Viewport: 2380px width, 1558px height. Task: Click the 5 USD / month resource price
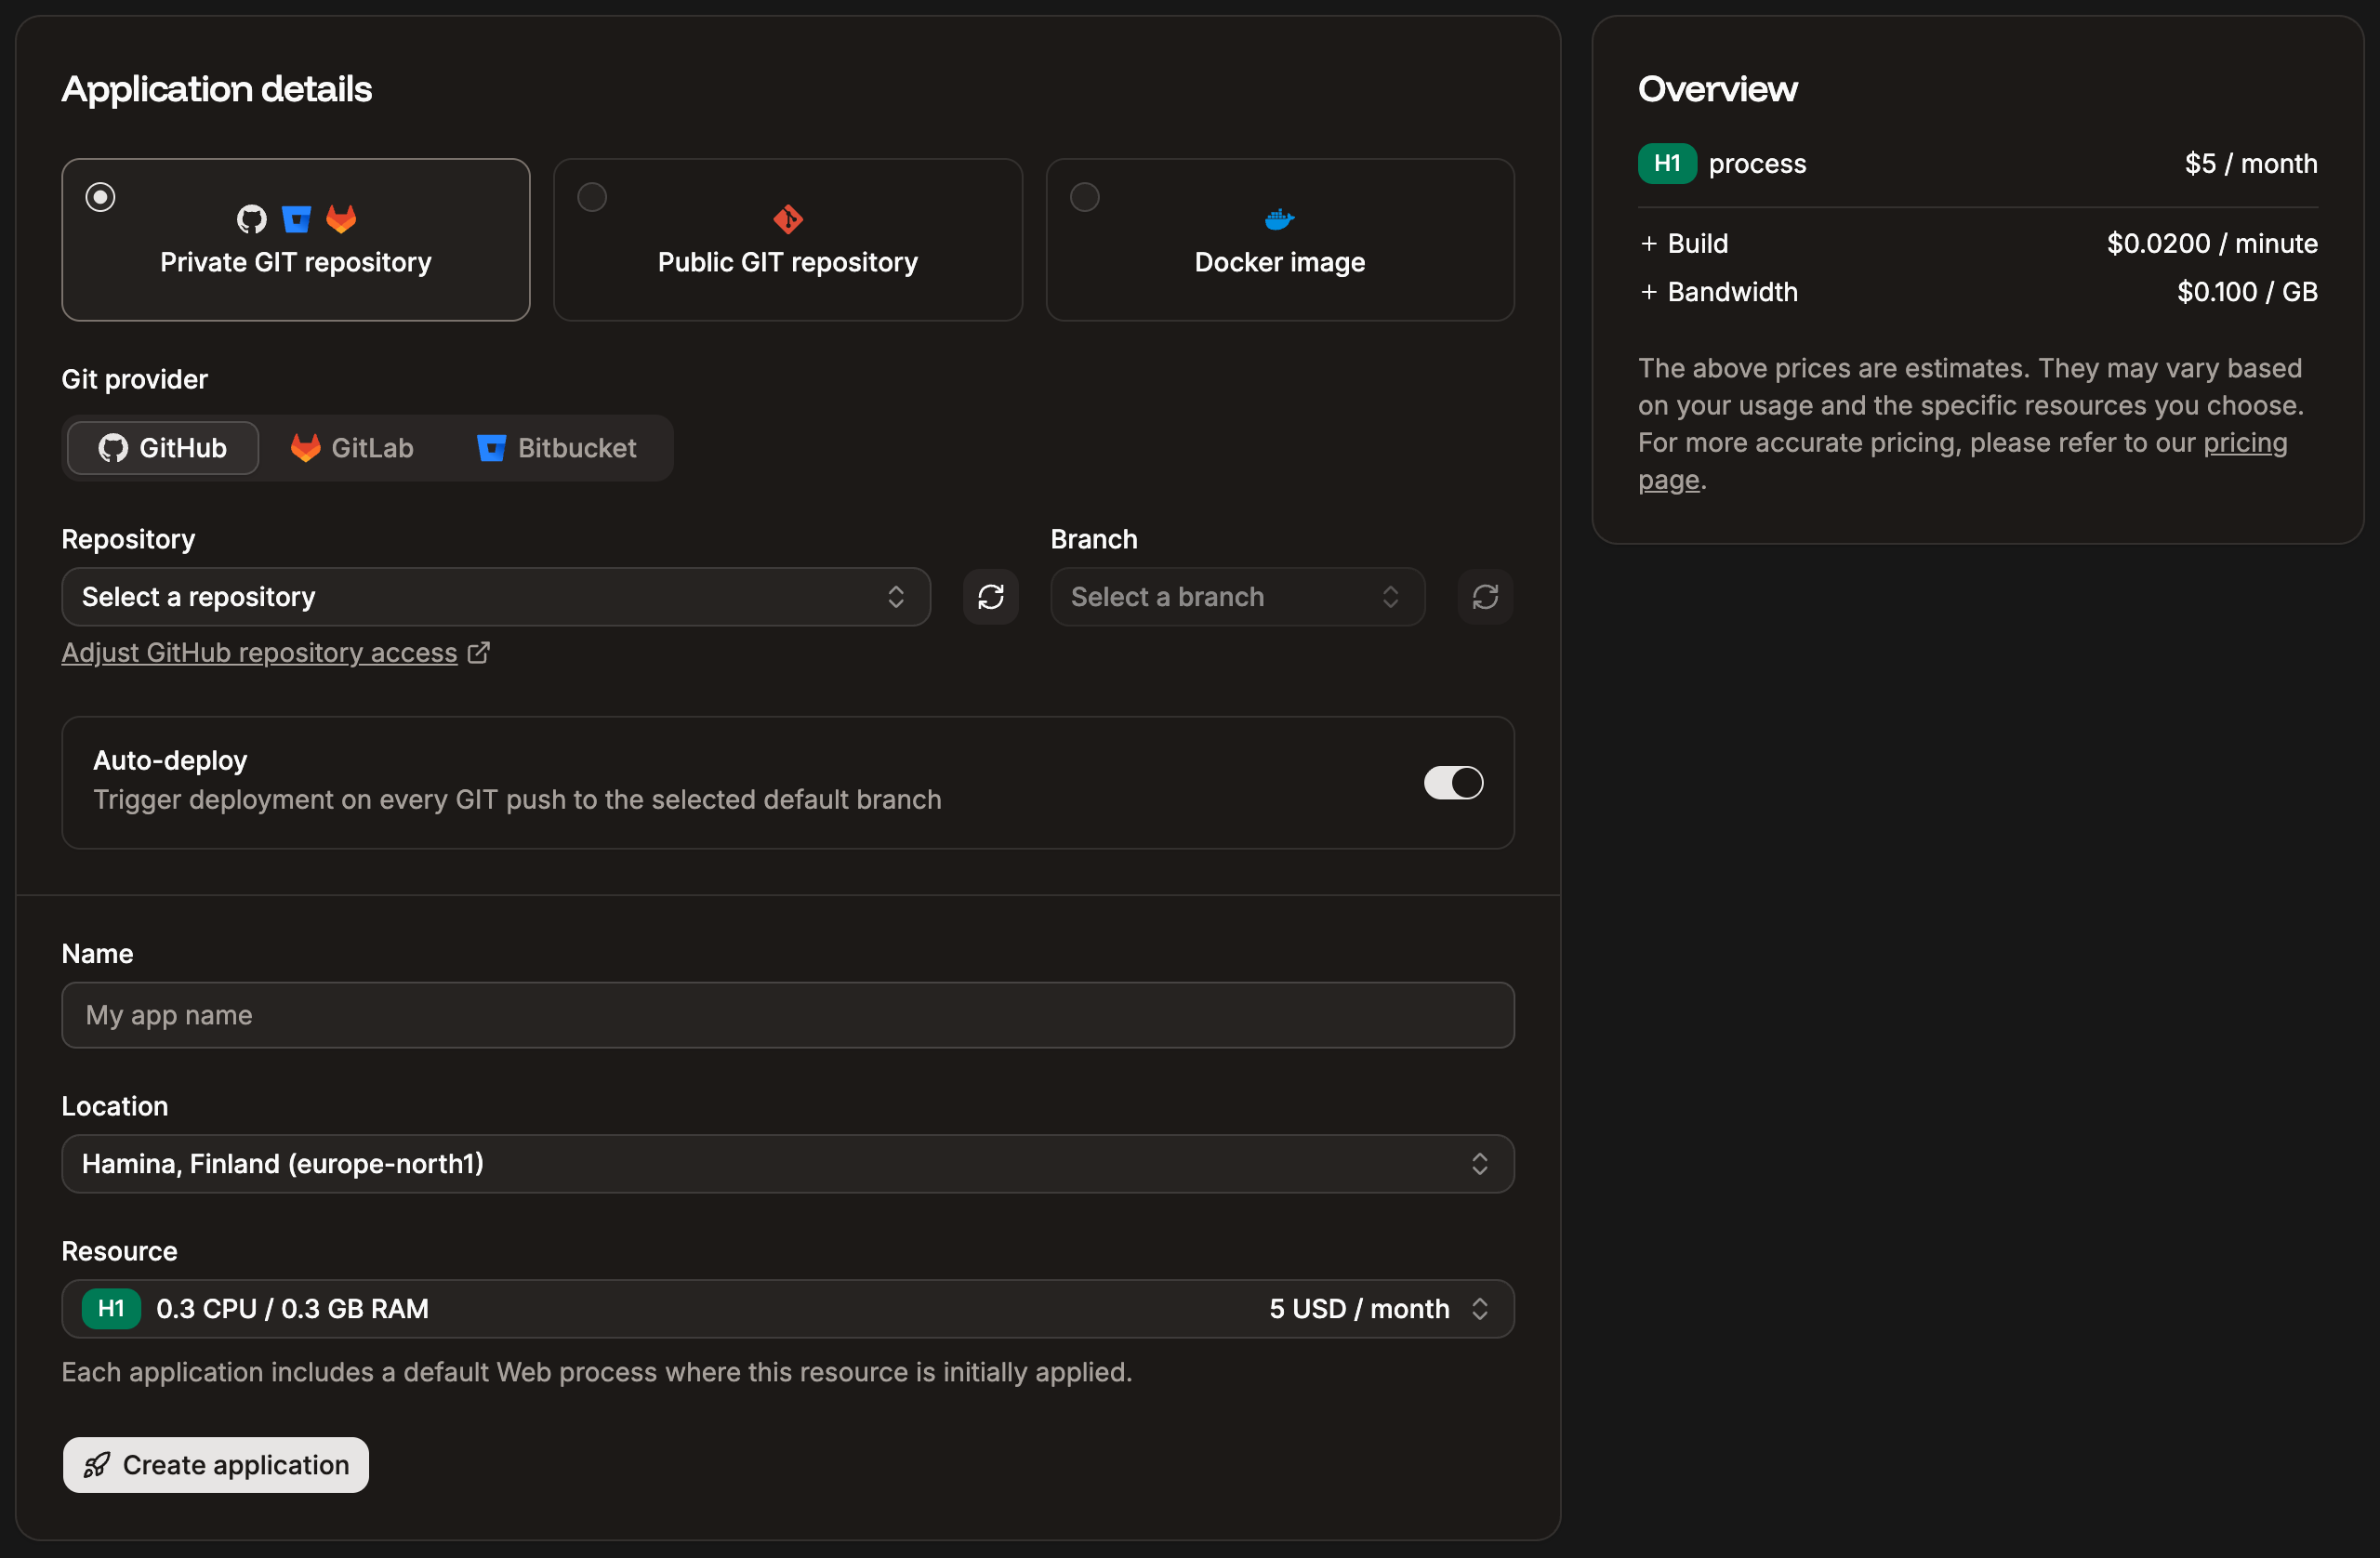point(1359,1309)
